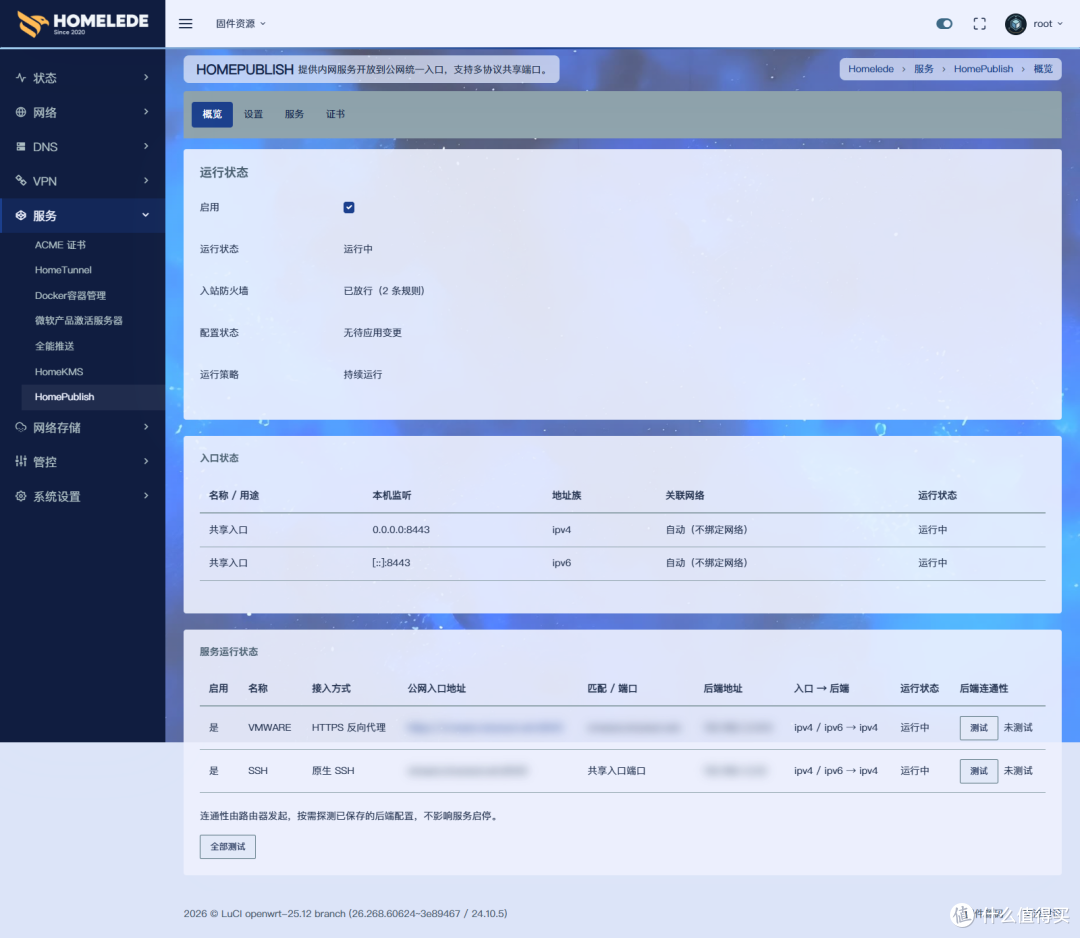
Task: Collapse the 服务 menu chevron
Action: 146,215
